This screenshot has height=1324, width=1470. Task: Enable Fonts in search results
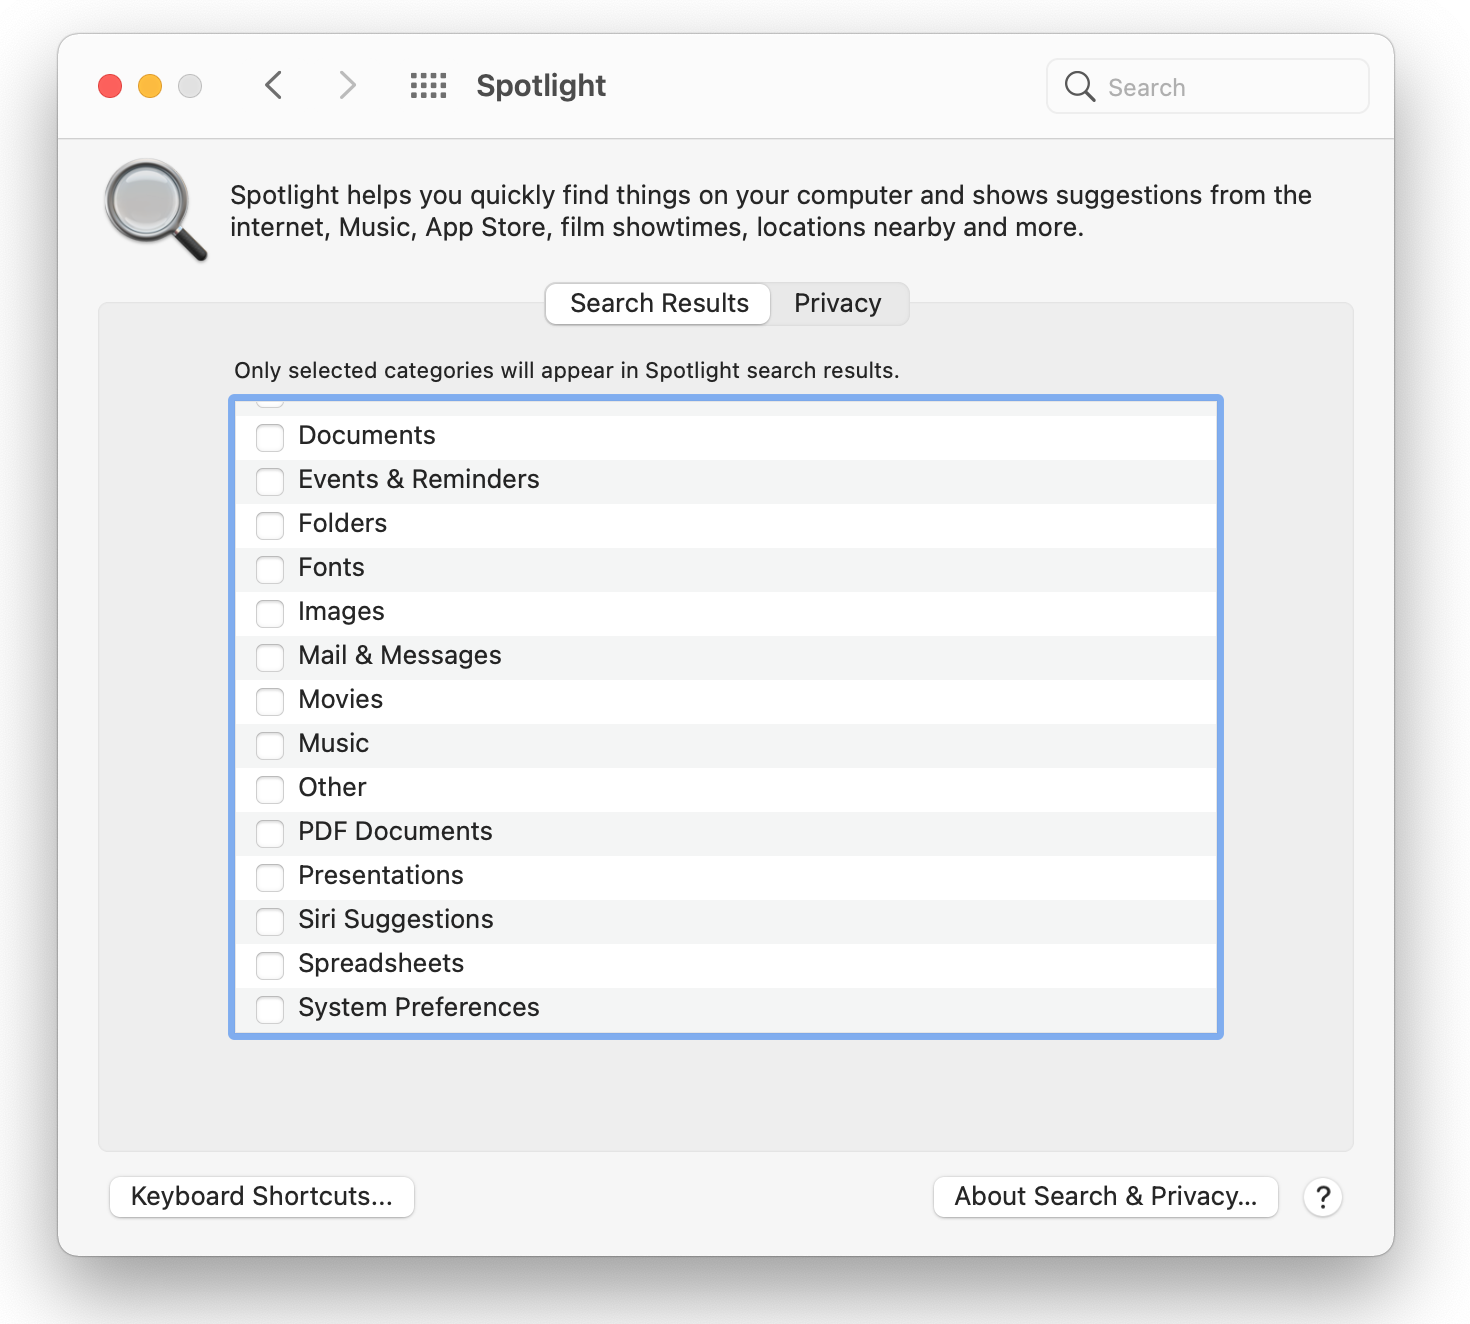click(270, 569)
